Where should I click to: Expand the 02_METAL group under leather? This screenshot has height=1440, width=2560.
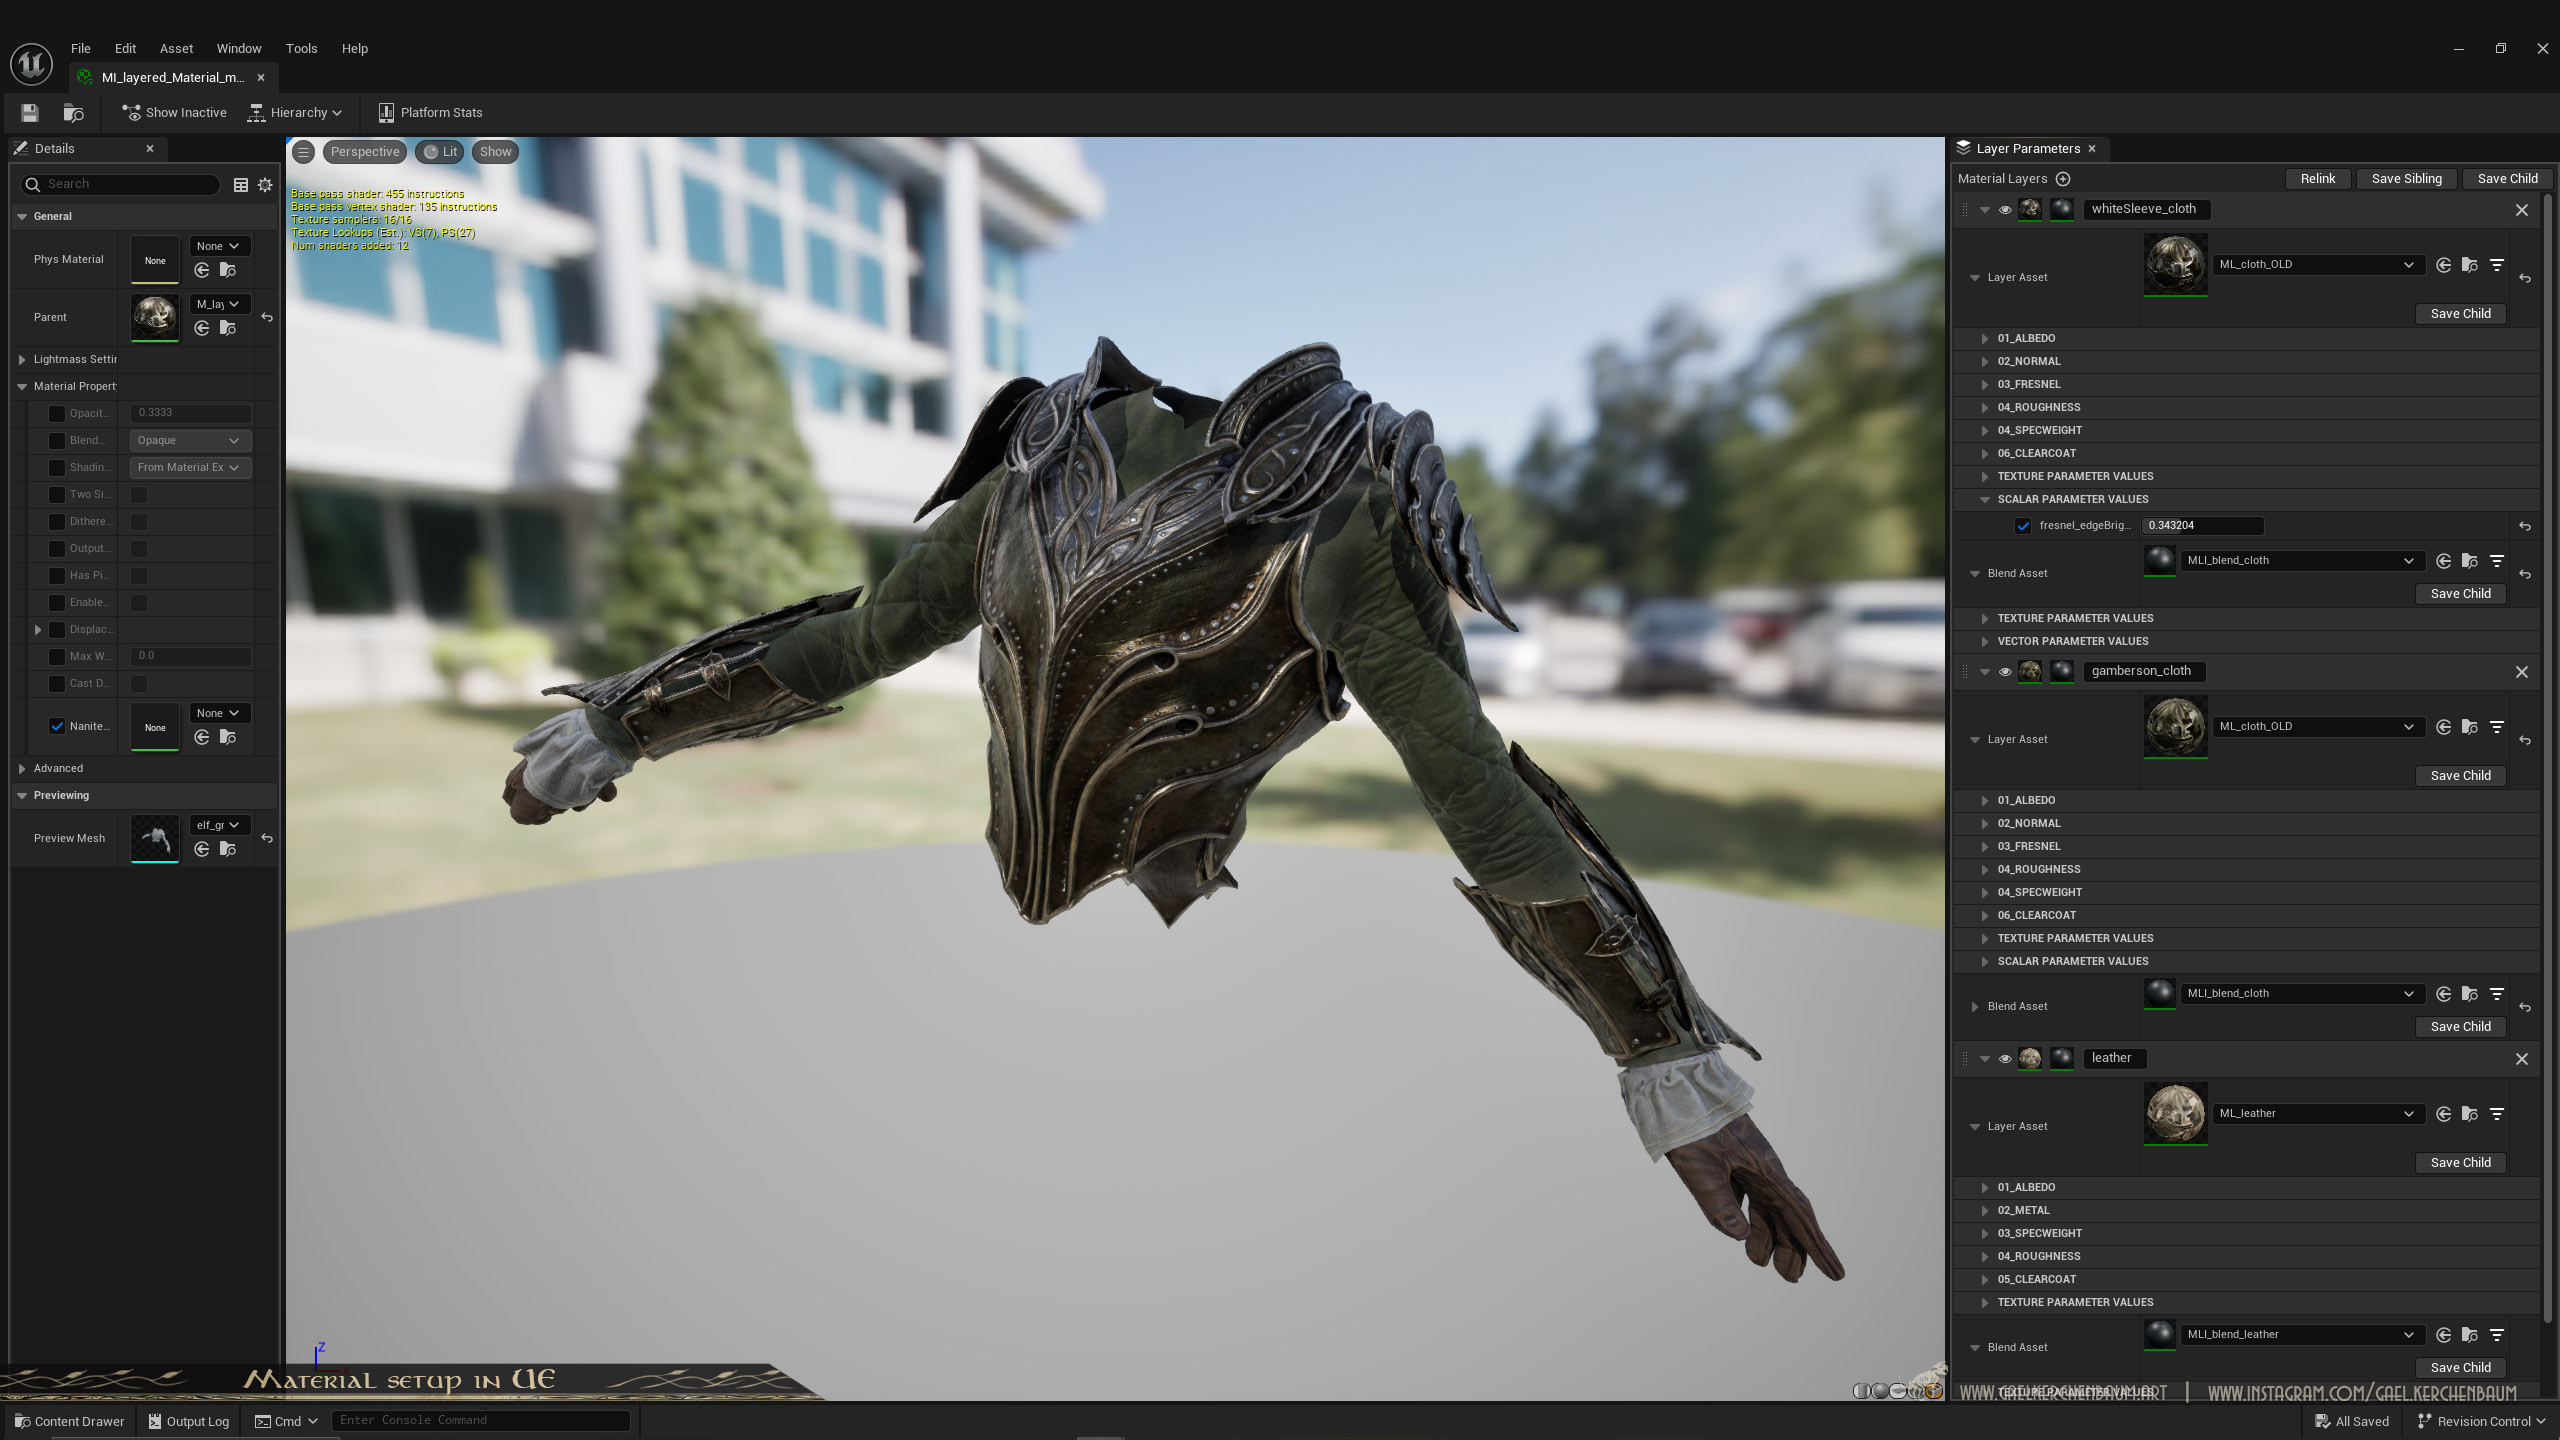tap(1985, 1211)
